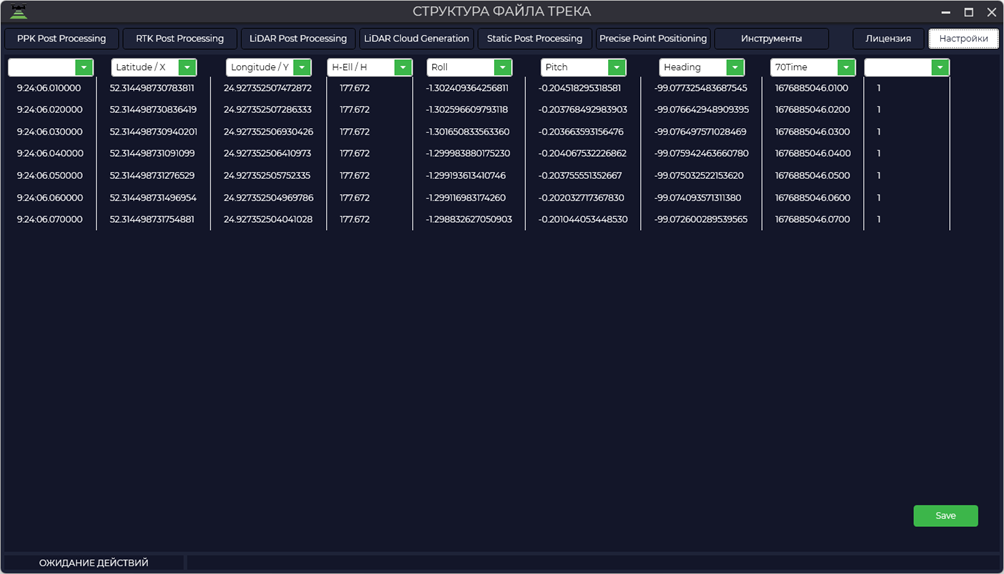
Task: Click time value 1676885046.0300
Action: [x=813, y=132]
